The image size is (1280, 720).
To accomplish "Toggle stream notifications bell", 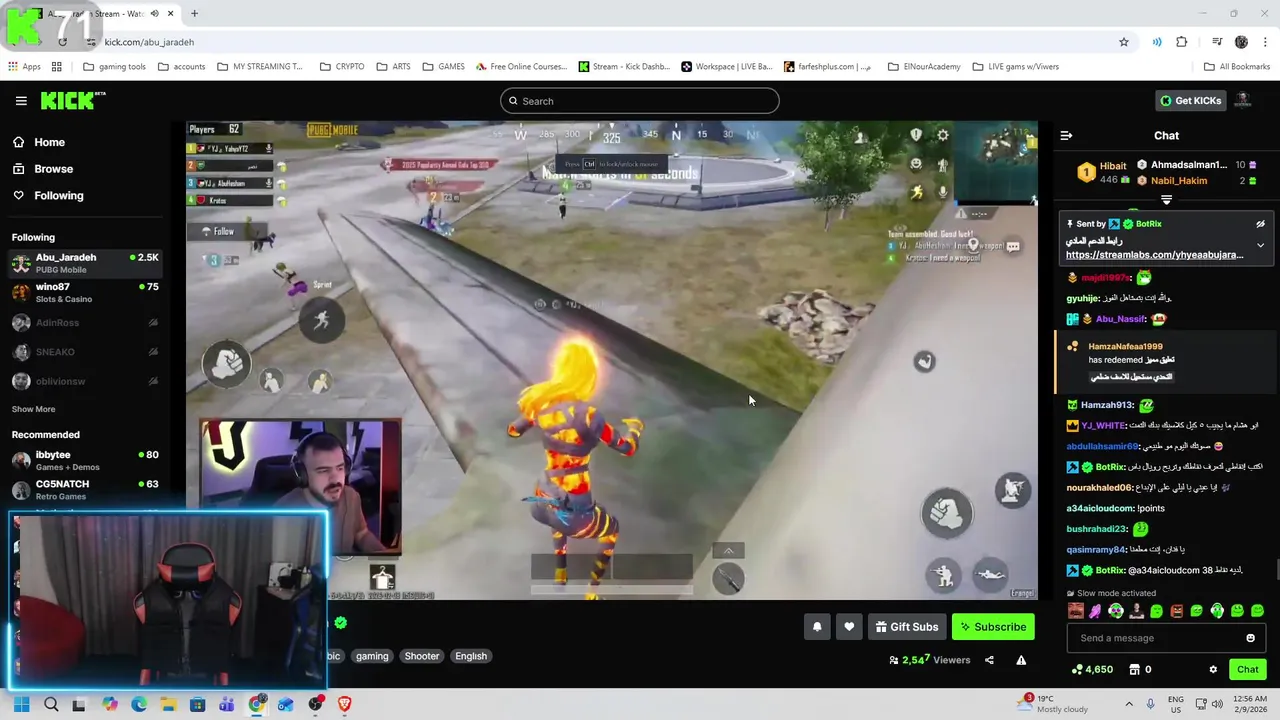I will [x=817, y=627].
